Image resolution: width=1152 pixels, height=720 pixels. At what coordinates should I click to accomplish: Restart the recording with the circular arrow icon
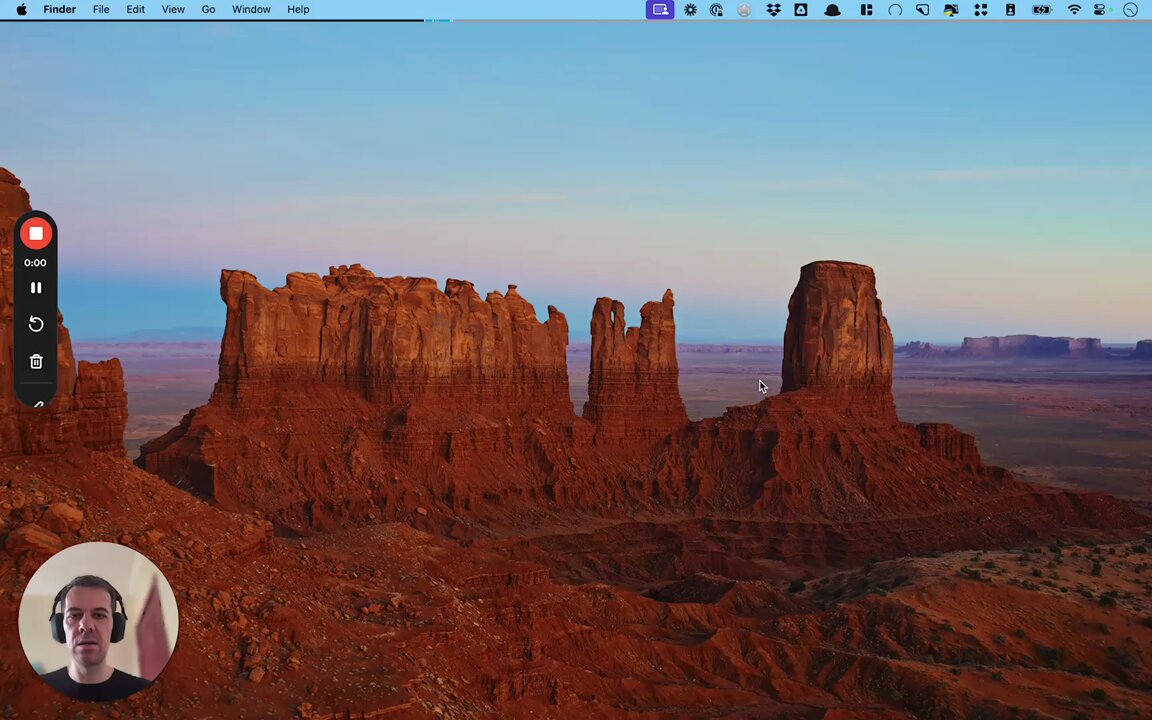click(35, 324)
